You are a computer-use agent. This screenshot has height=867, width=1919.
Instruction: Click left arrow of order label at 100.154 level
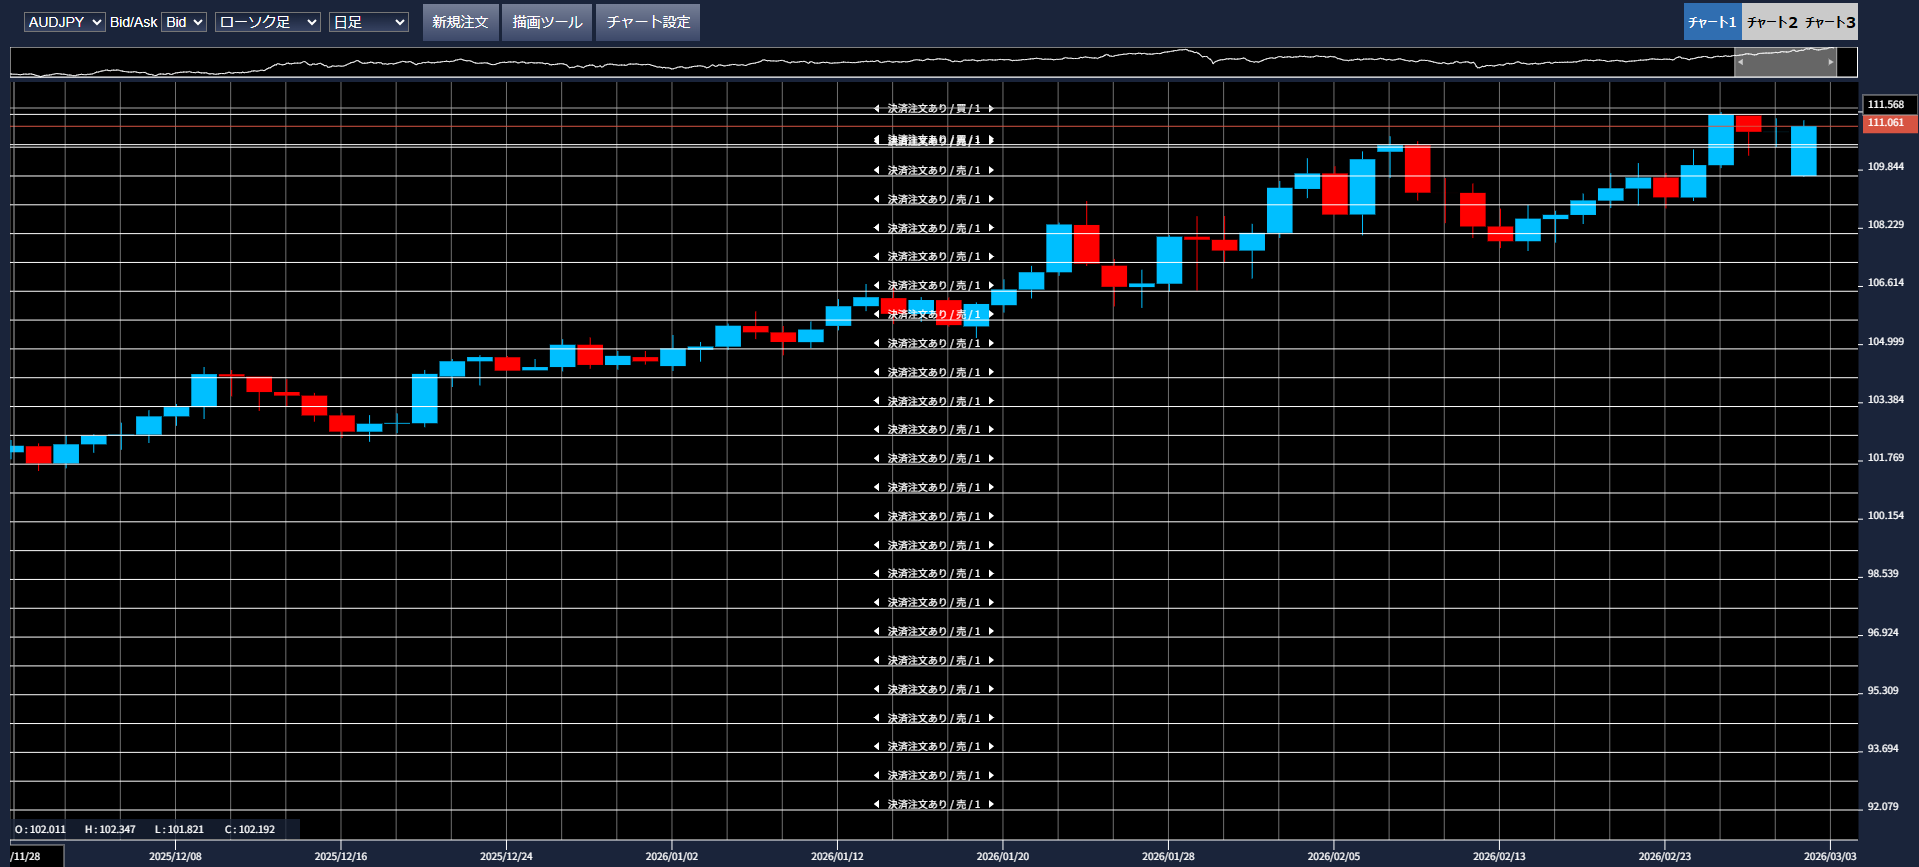click(877, 516)
